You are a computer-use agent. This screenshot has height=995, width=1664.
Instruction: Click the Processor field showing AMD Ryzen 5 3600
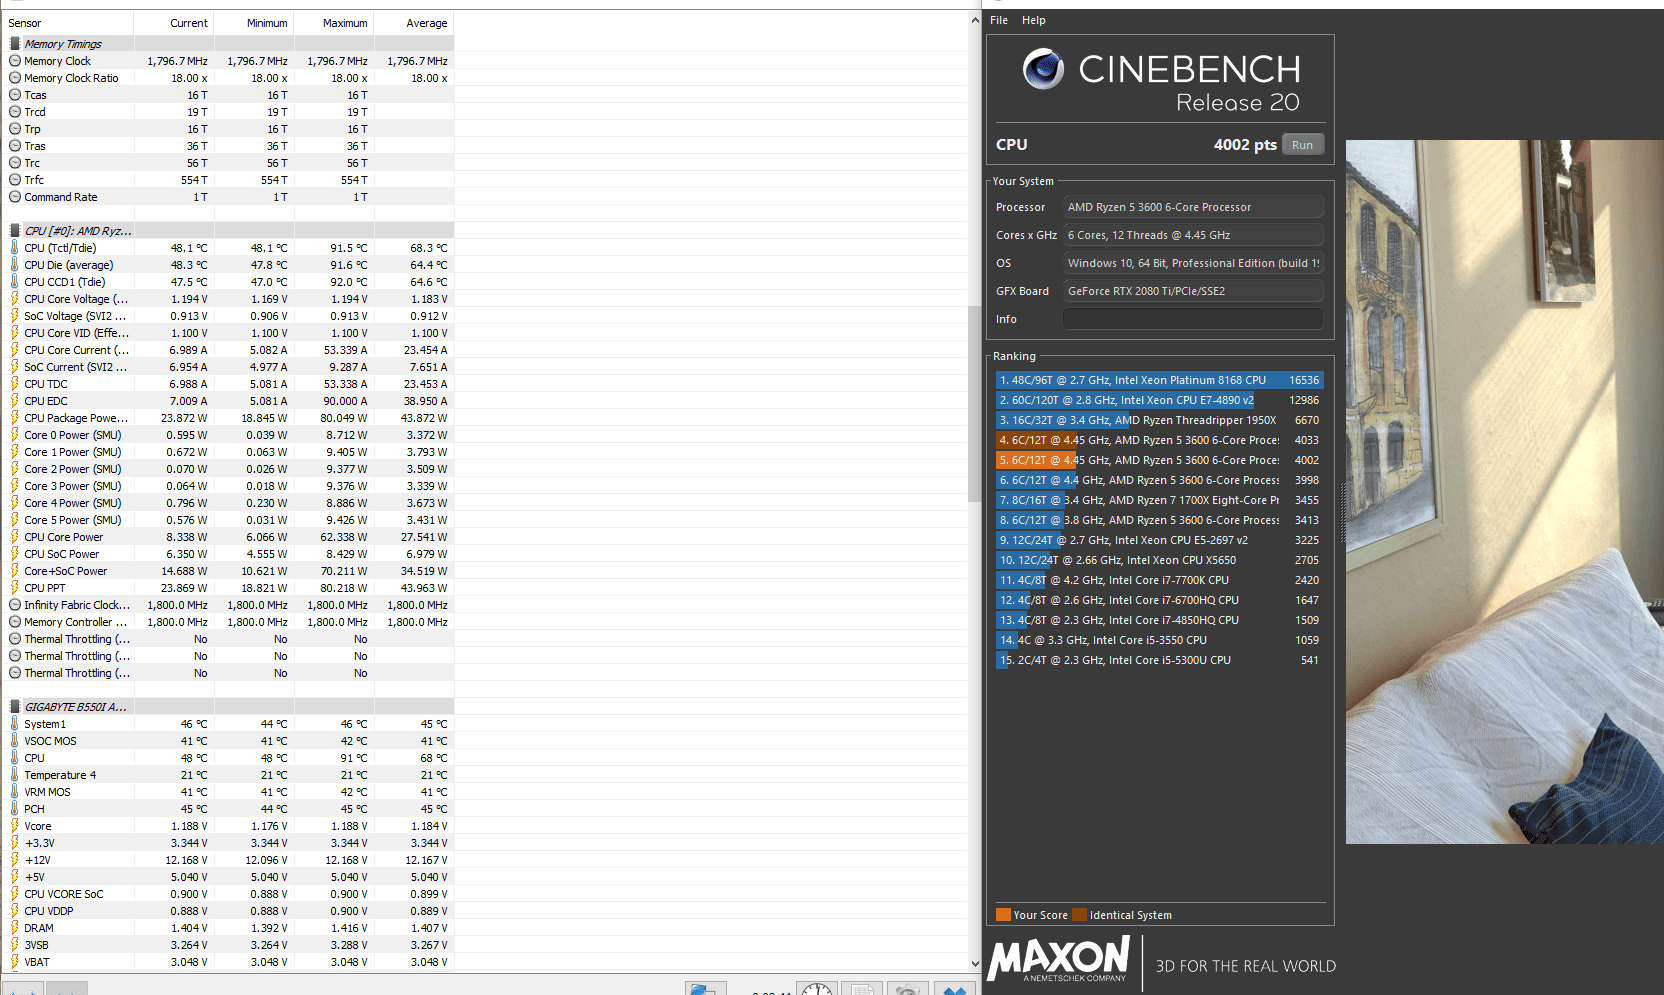(1193, 207)
